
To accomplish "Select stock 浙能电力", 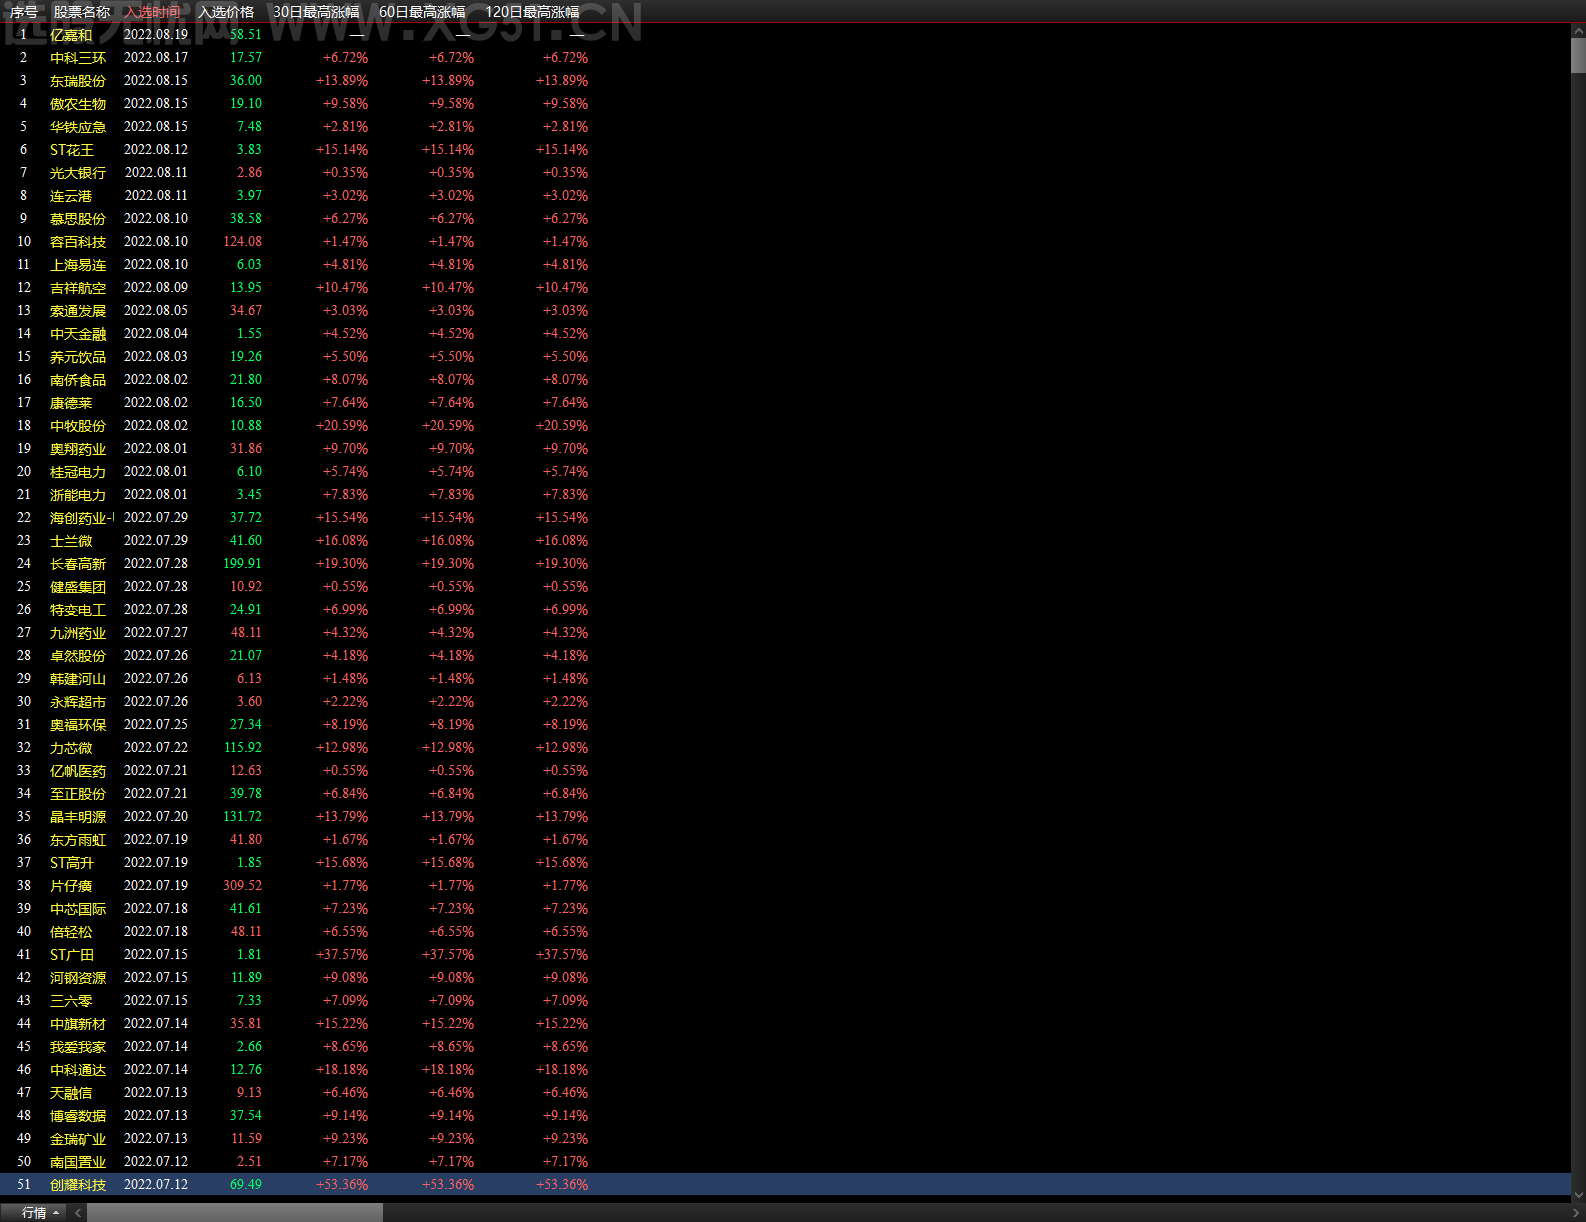I will point(78,495).
